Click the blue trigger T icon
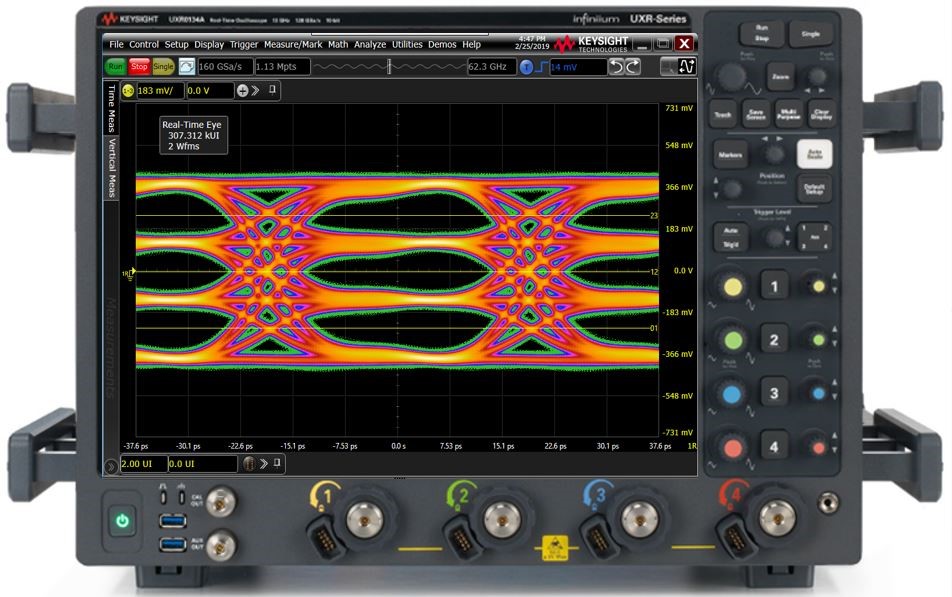Image resolution: width=952 pixels, height=597 pixels. [x=527, y=67]
